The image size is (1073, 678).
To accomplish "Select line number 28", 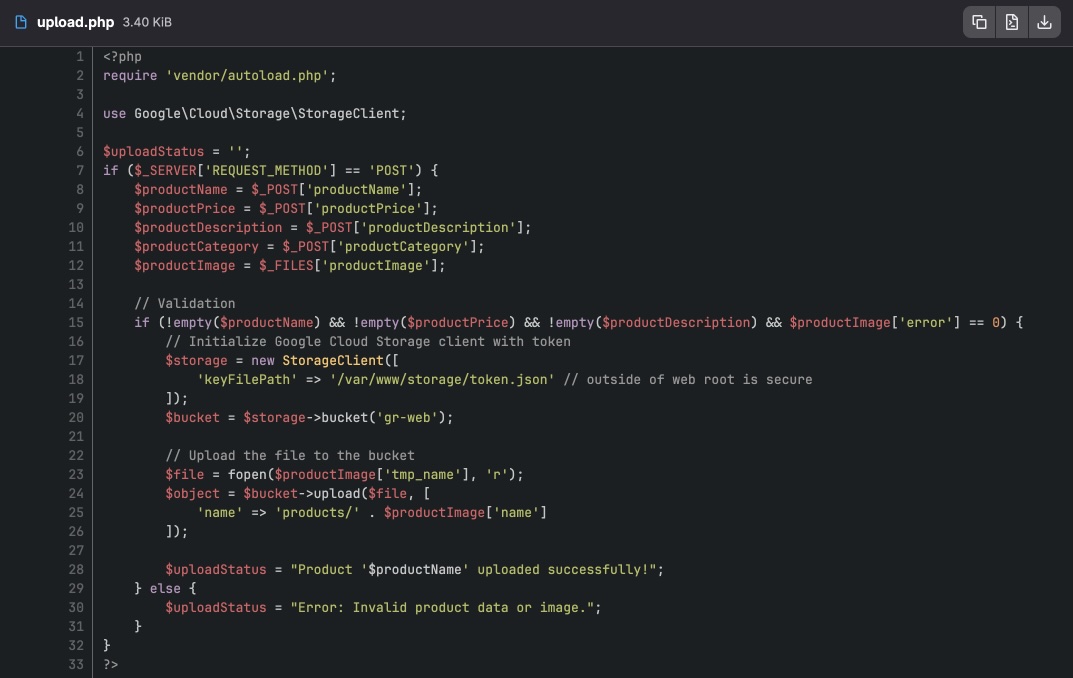I will [x=76, y=569].
